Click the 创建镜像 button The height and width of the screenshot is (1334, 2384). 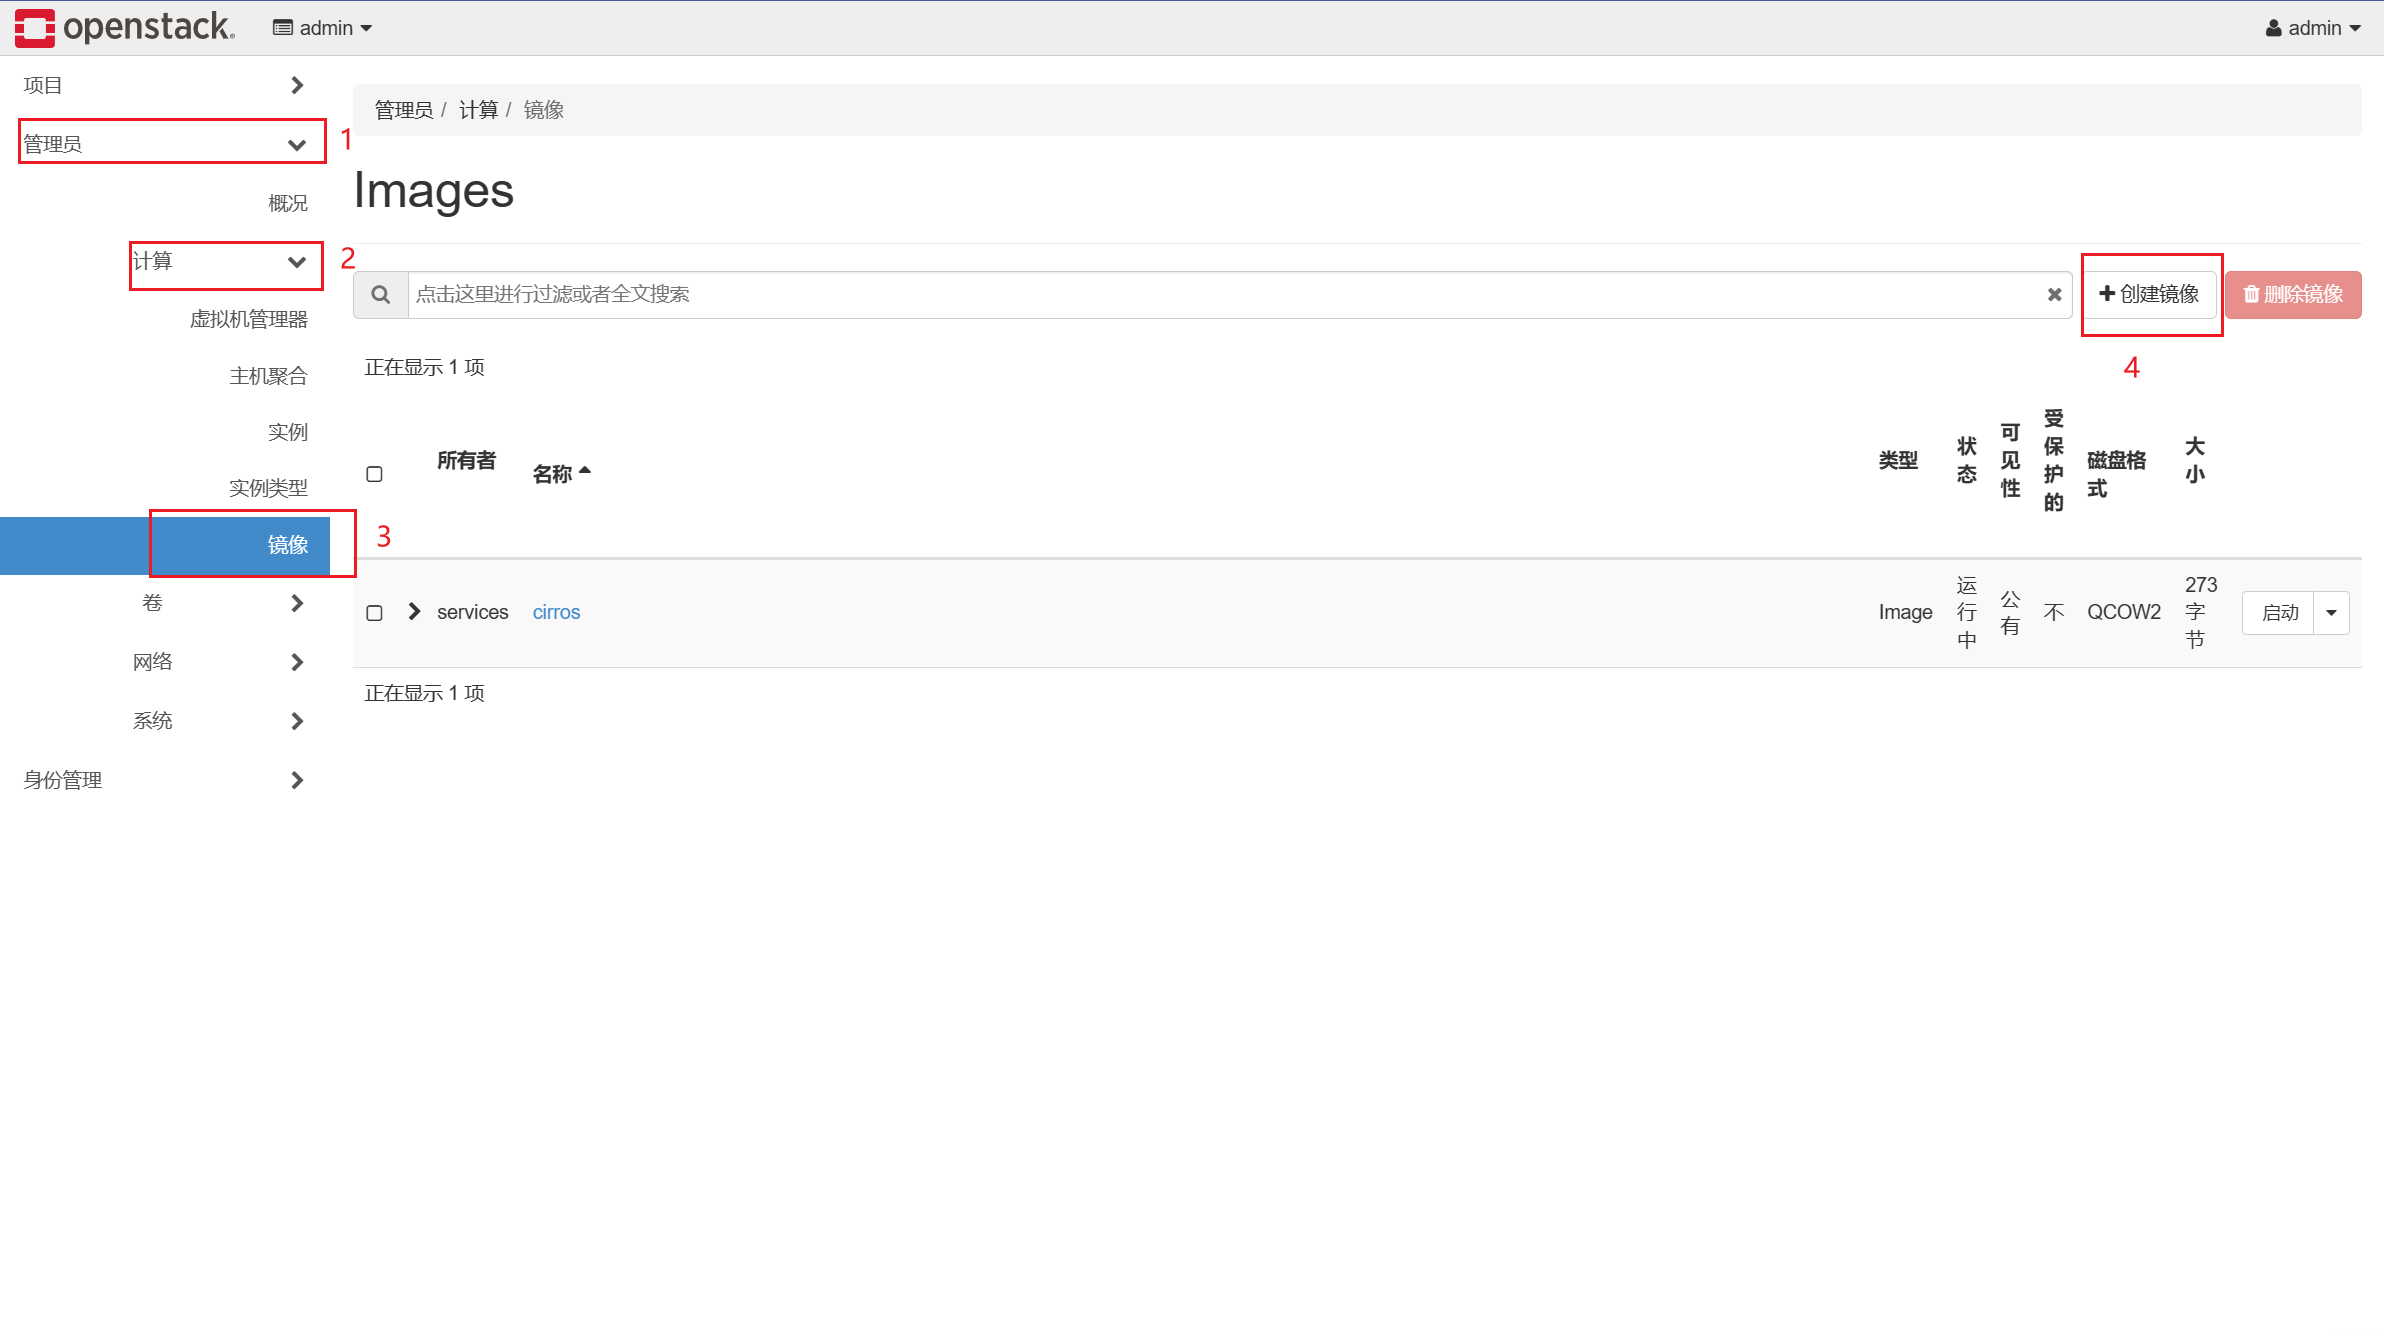[x=2149, y=294]
